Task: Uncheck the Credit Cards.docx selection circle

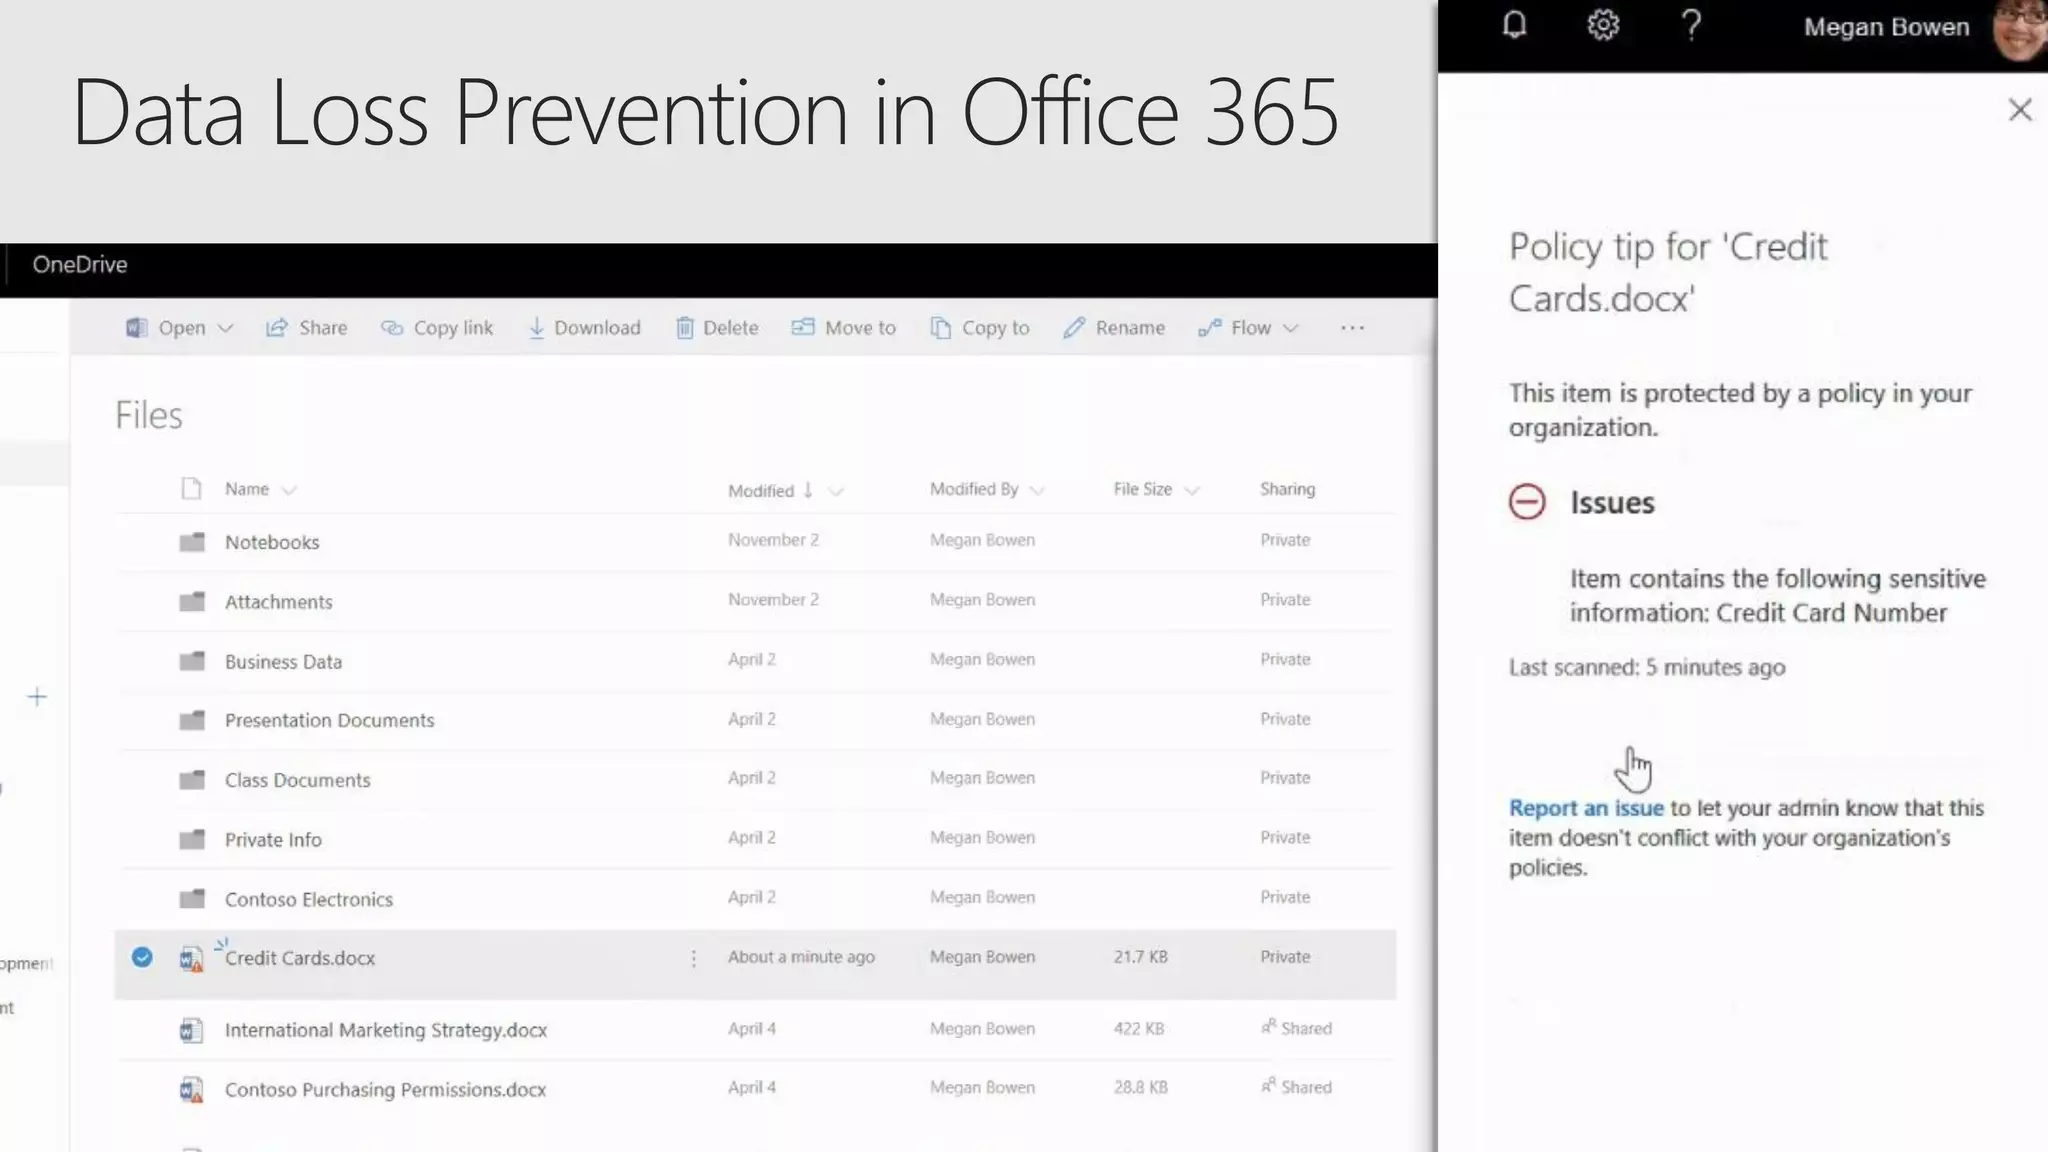Action: tap(142, 958)
